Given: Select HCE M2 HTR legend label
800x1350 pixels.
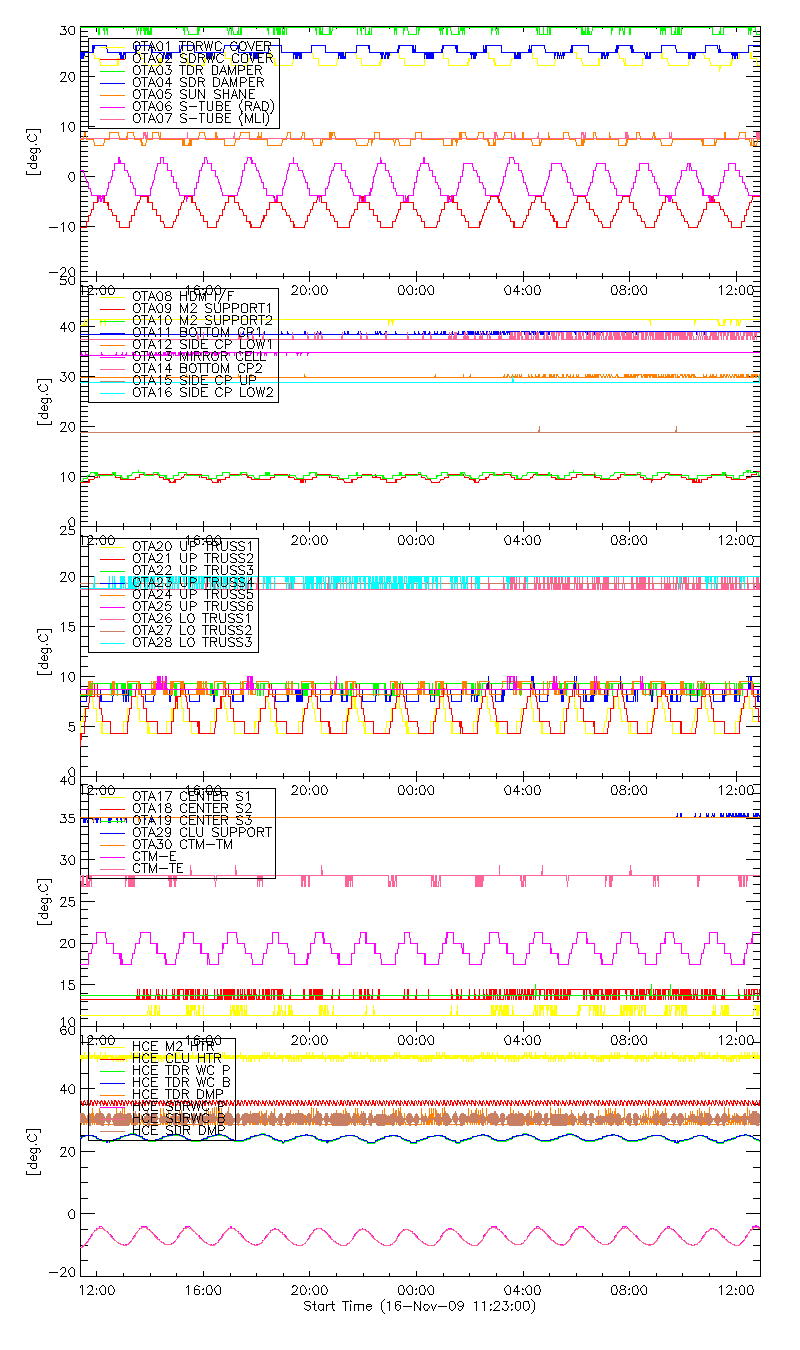Looking at the screenshot, I should click(x=180, y=1046).
